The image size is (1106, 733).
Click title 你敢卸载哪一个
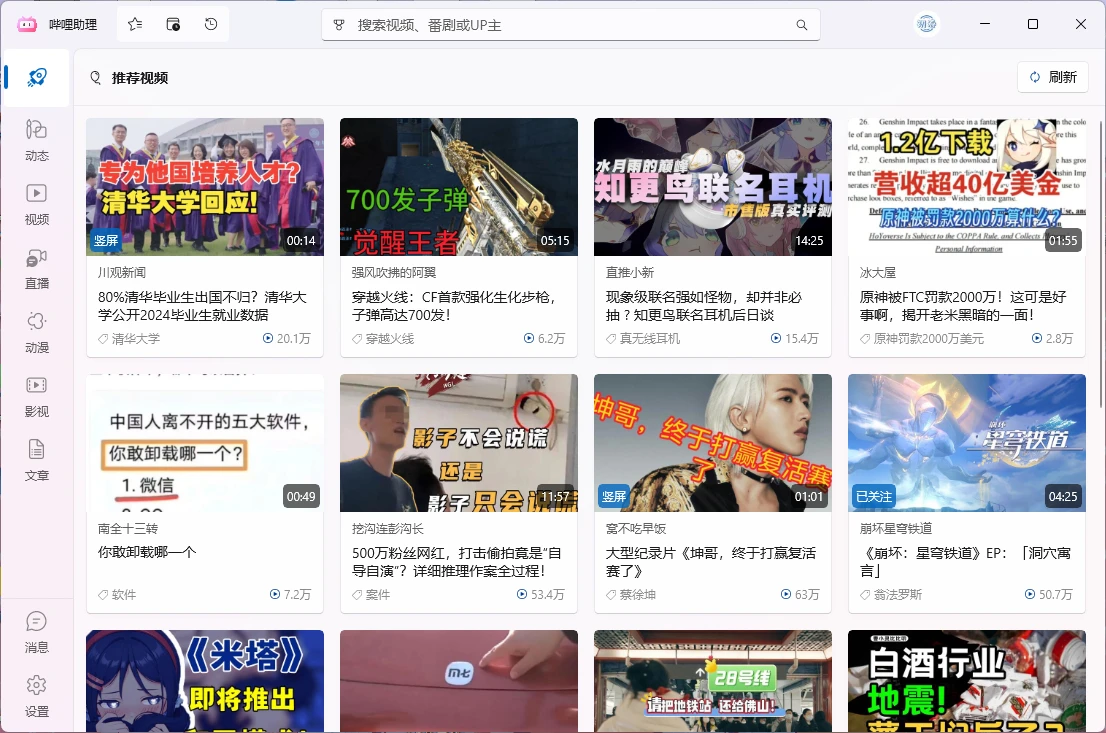[147, 552]
